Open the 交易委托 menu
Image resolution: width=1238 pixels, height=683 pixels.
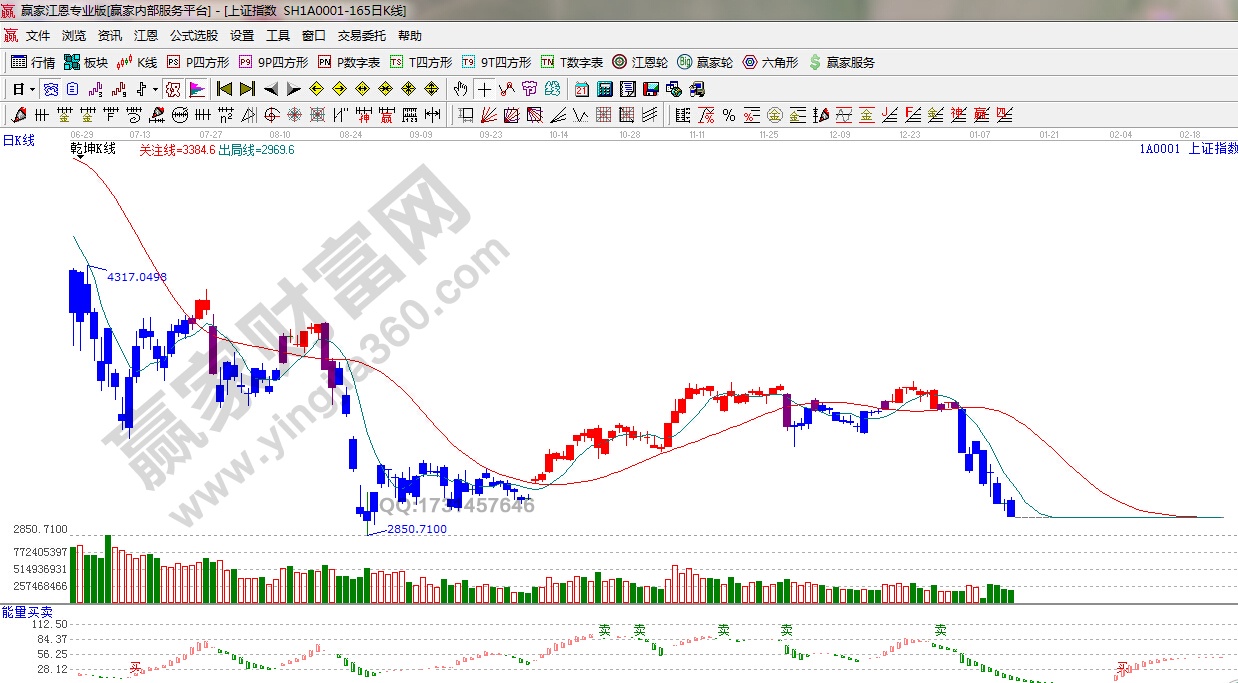[x=361, y=36]
